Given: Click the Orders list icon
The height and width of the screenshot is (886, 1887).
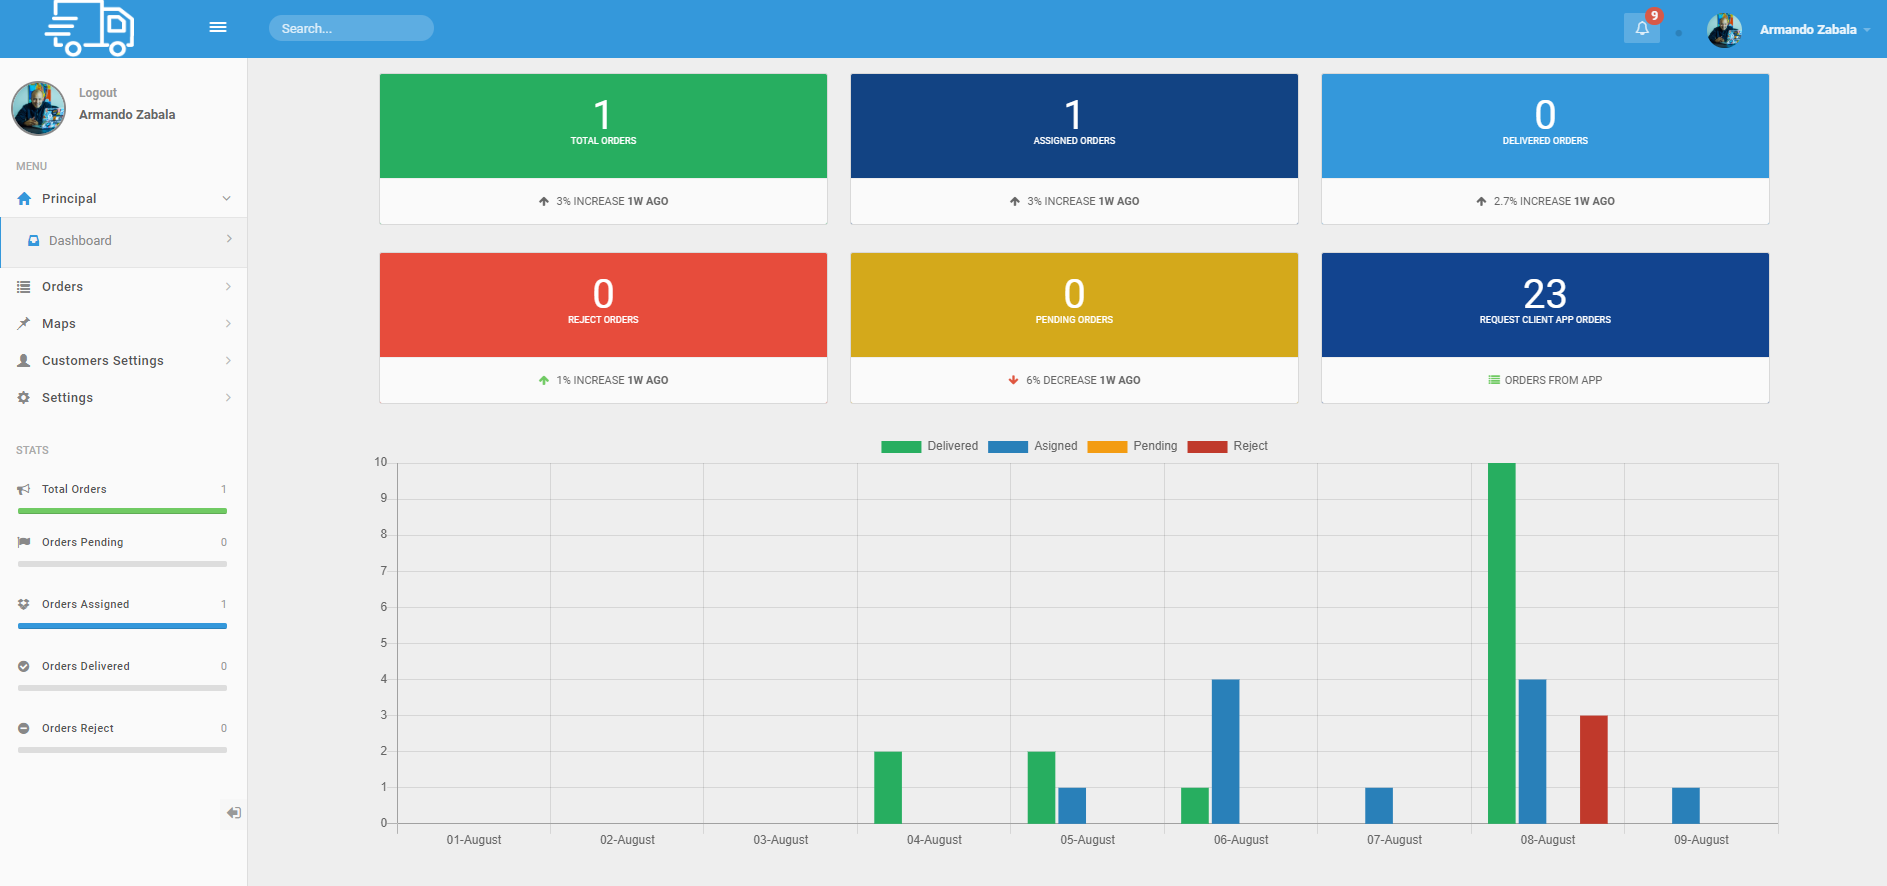Looking at the screenshot, I should (24, 287).
